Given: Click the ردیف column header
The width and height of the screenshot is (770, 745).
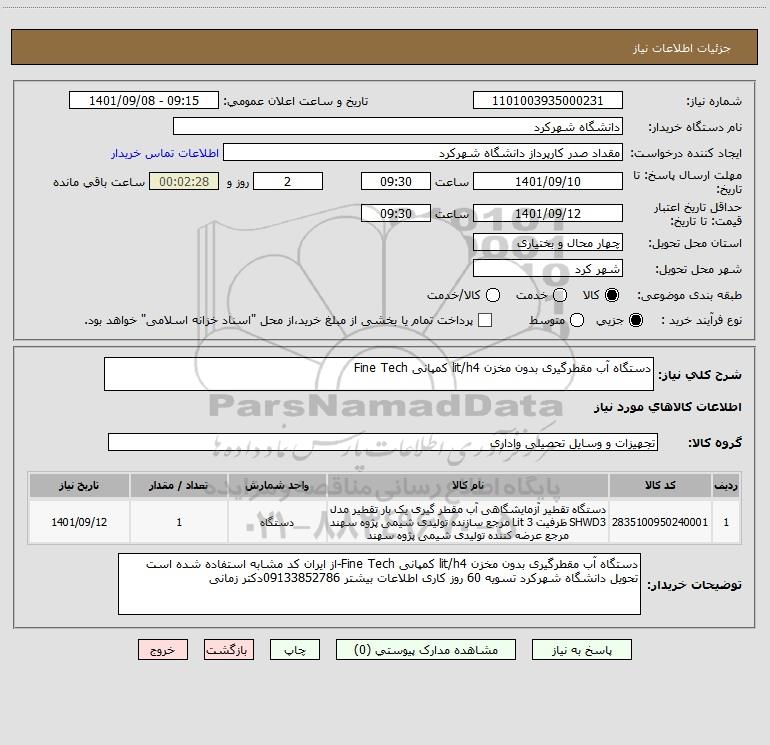Looking at the screenshot, I should click(726, 485).
